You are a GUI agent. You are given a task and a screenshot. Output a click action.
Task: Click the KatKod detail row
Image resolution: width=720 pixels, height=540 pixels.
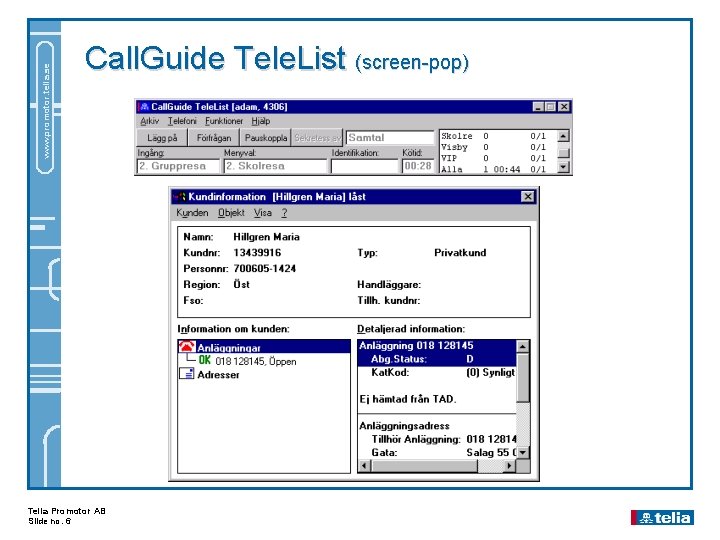tap(437, 372)
